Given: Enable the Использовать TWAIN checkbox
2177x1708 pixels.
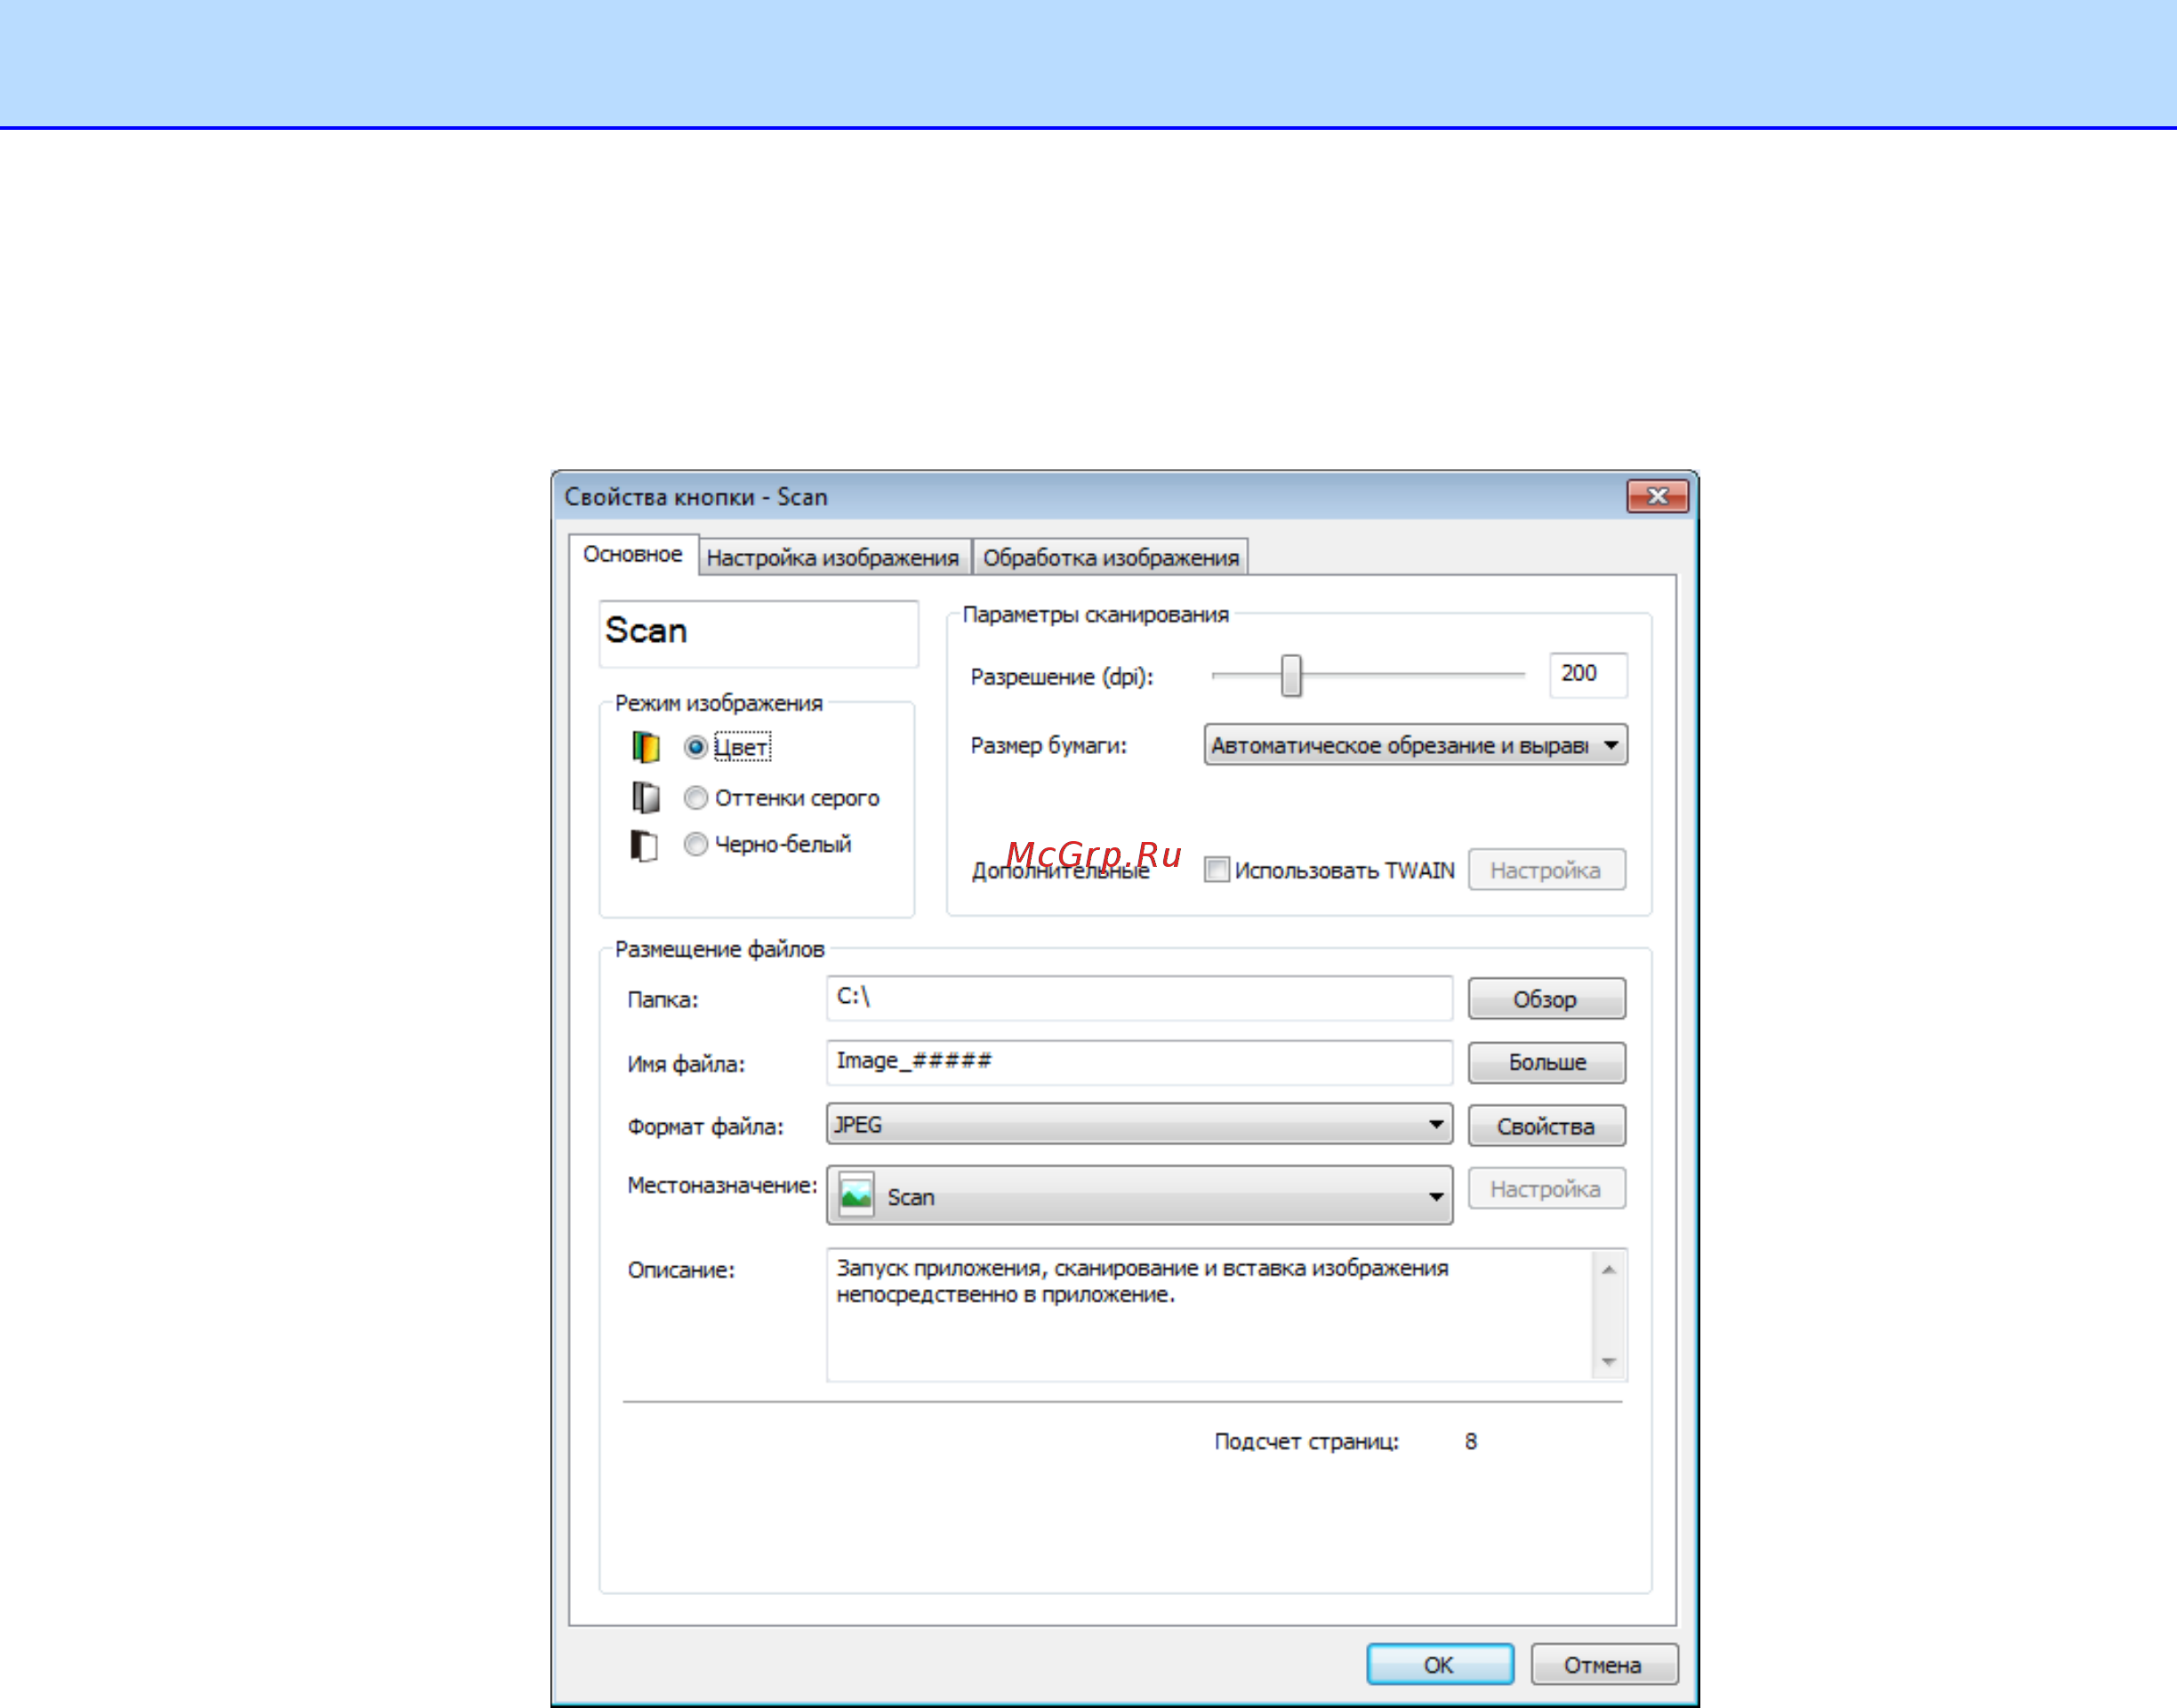Looking at the screenshot, I should (x=1216, y=870).
